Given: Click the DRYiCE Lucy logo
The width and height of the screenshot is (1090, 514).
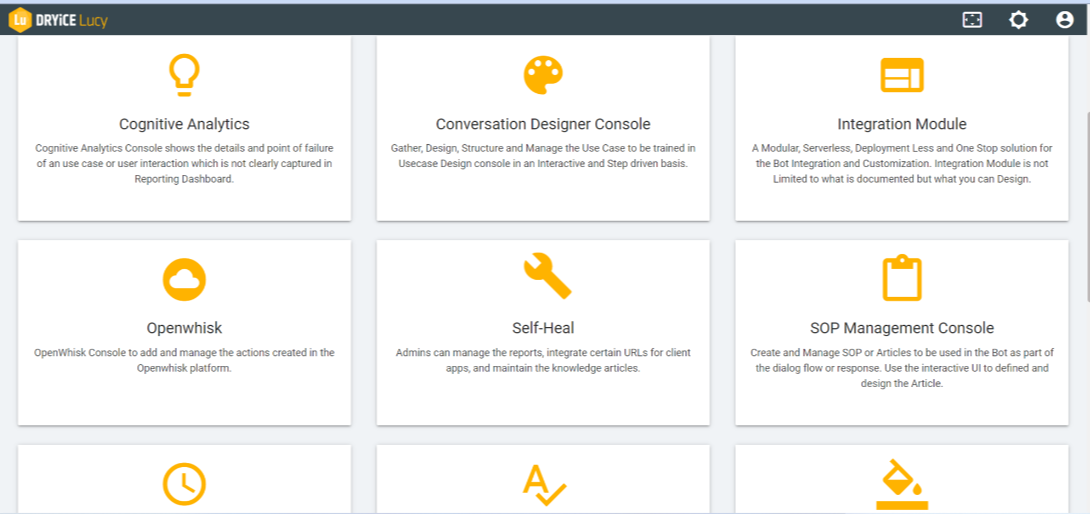Looking at the screenshot, I should (58, 20).
